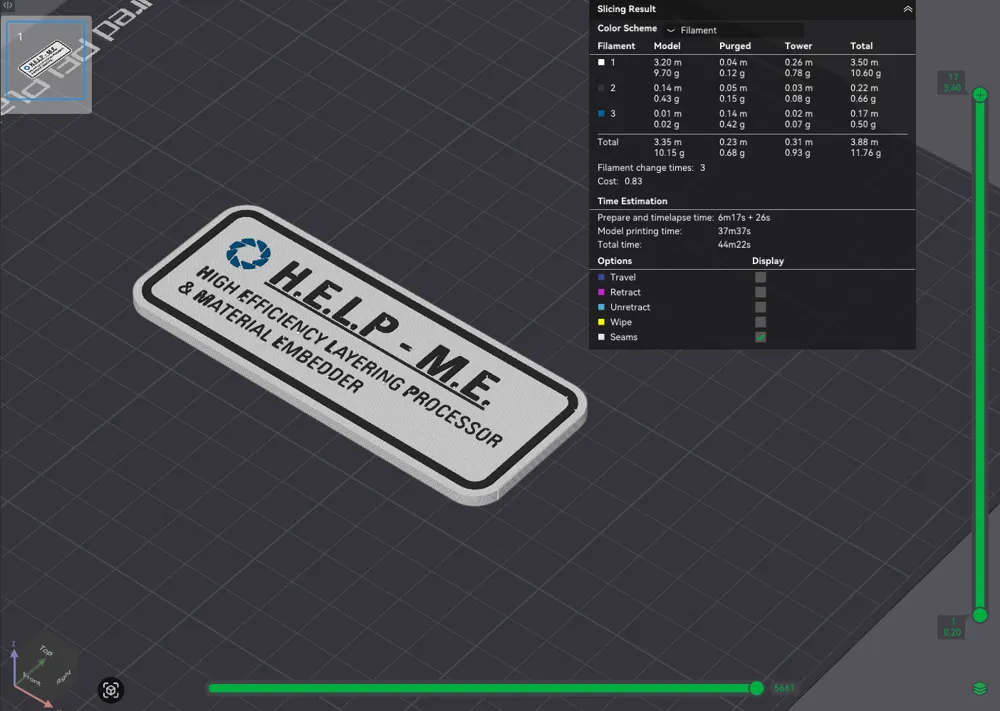Click the 'Tower' column header

pos(798,46)
